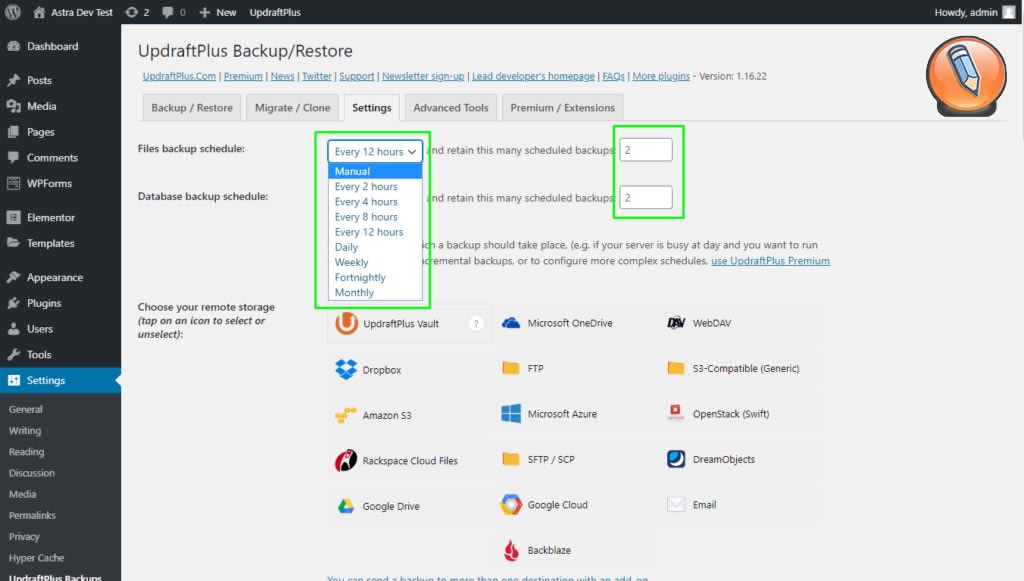Select the SFTP / SCP folder icon
Screen dimensions: 1024x581
point(511,459)
